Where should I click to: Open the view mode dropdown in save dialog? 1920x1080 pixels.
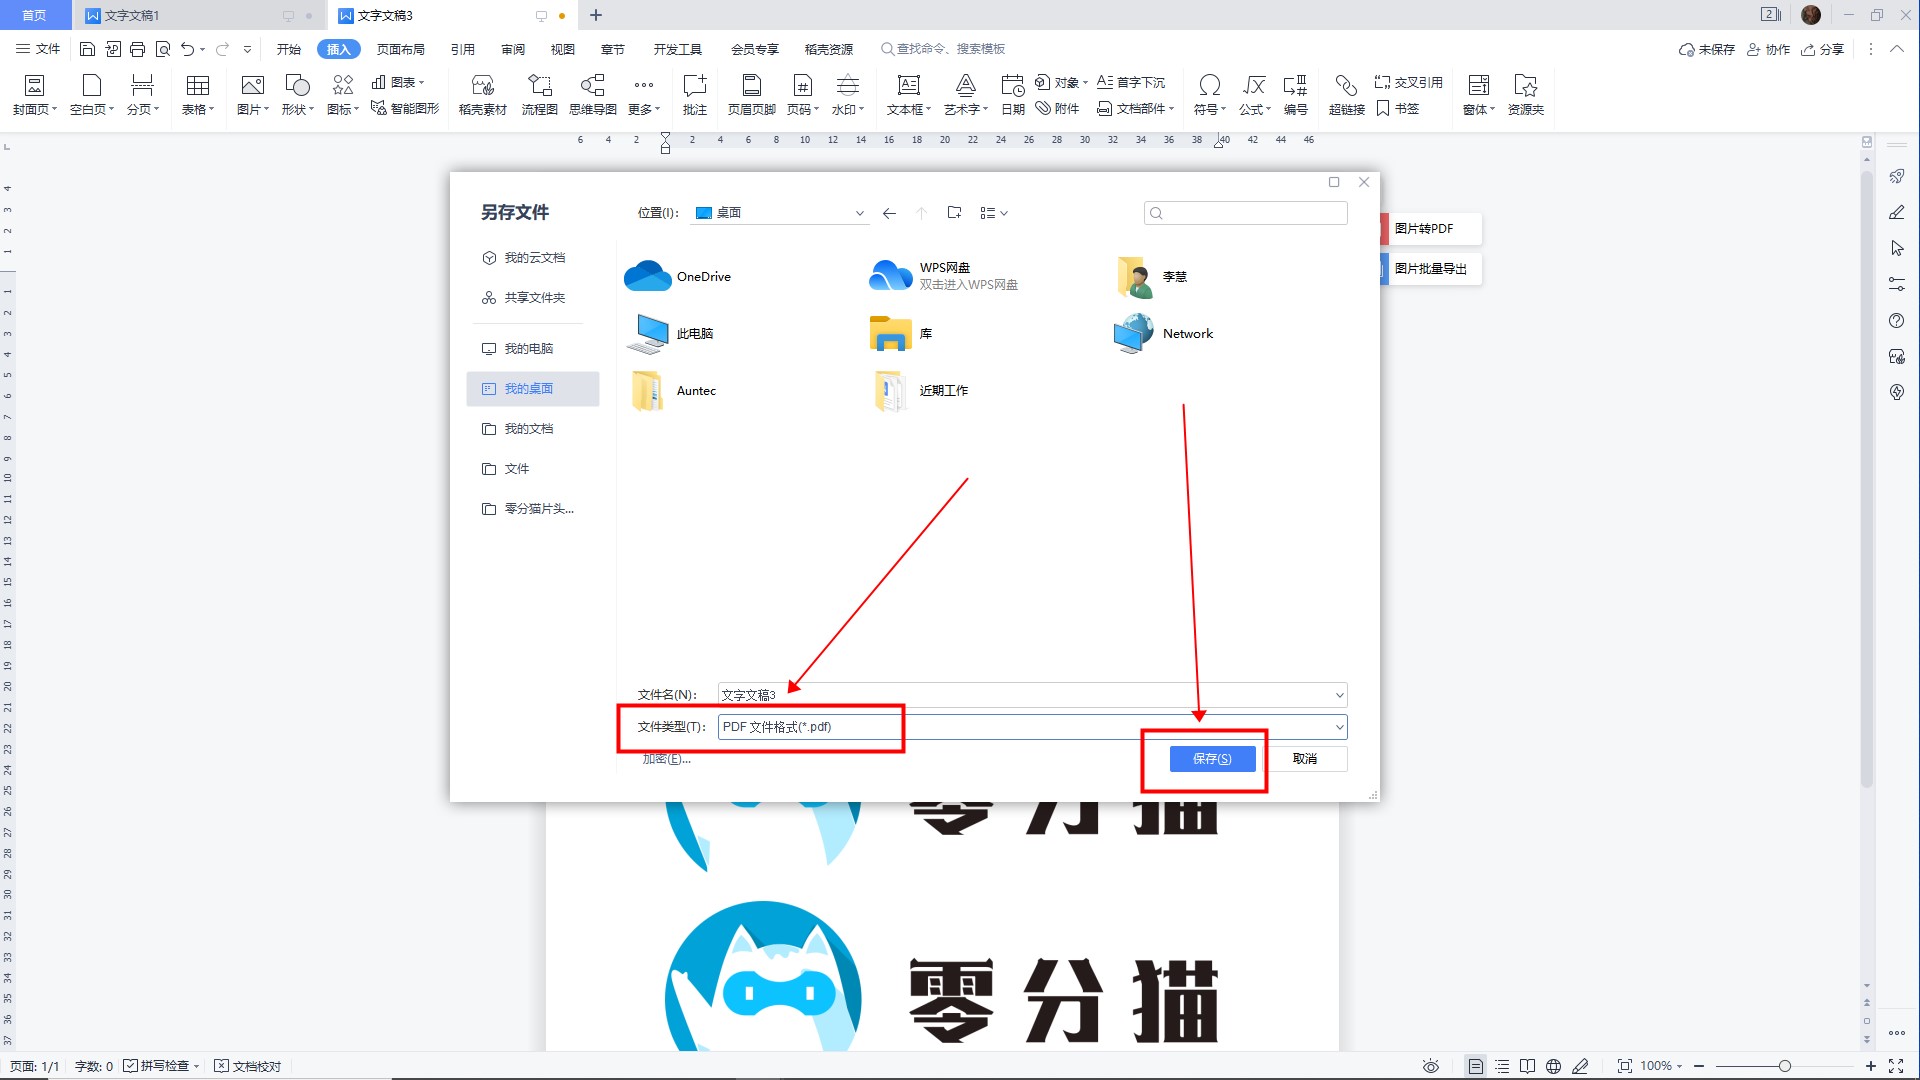pyautogui.click(x=994, y=213)
